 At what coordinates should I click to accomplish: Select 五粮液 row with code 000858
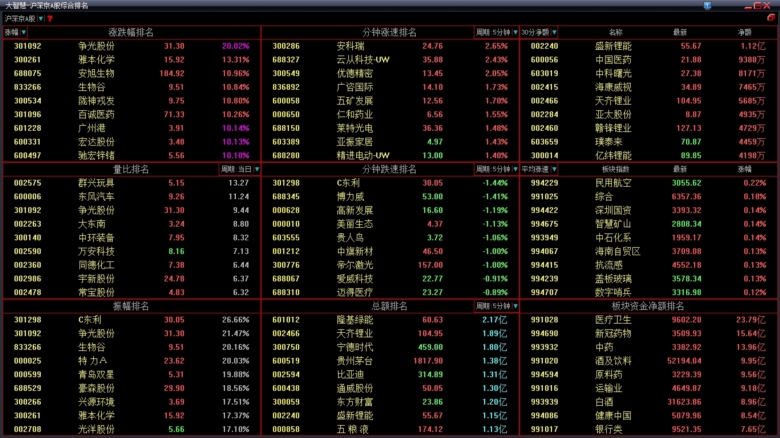390,429
